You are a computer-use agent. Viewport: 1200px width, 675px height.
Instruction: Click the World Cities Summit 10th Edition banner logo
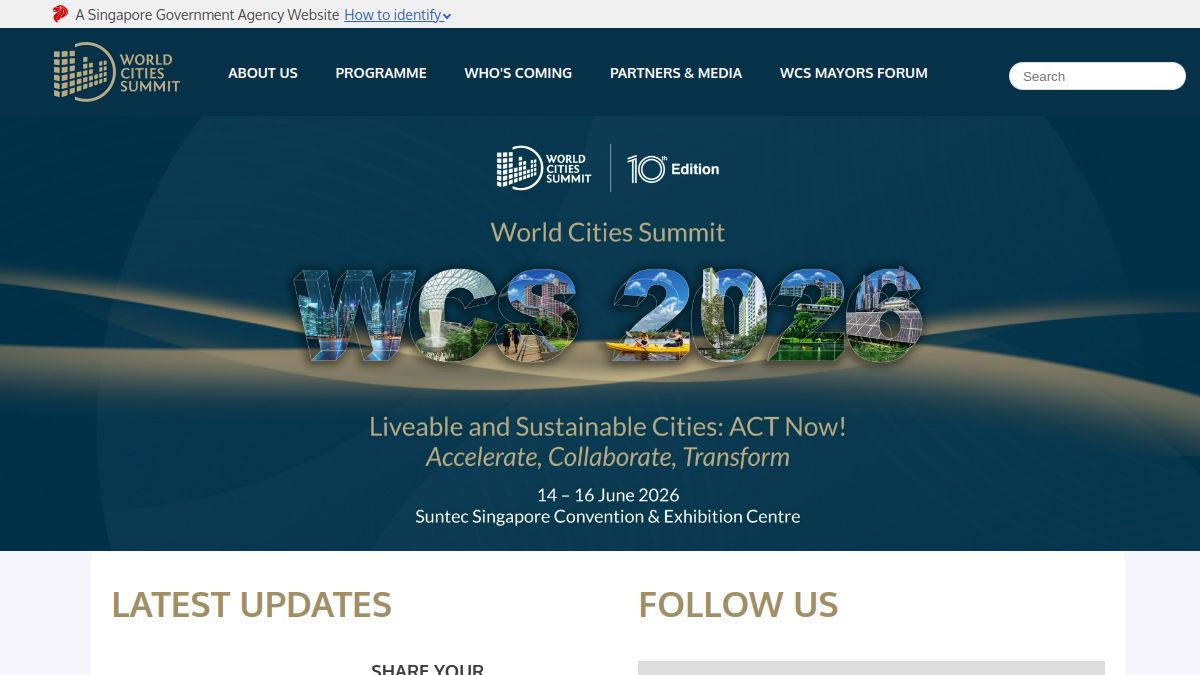608,167
